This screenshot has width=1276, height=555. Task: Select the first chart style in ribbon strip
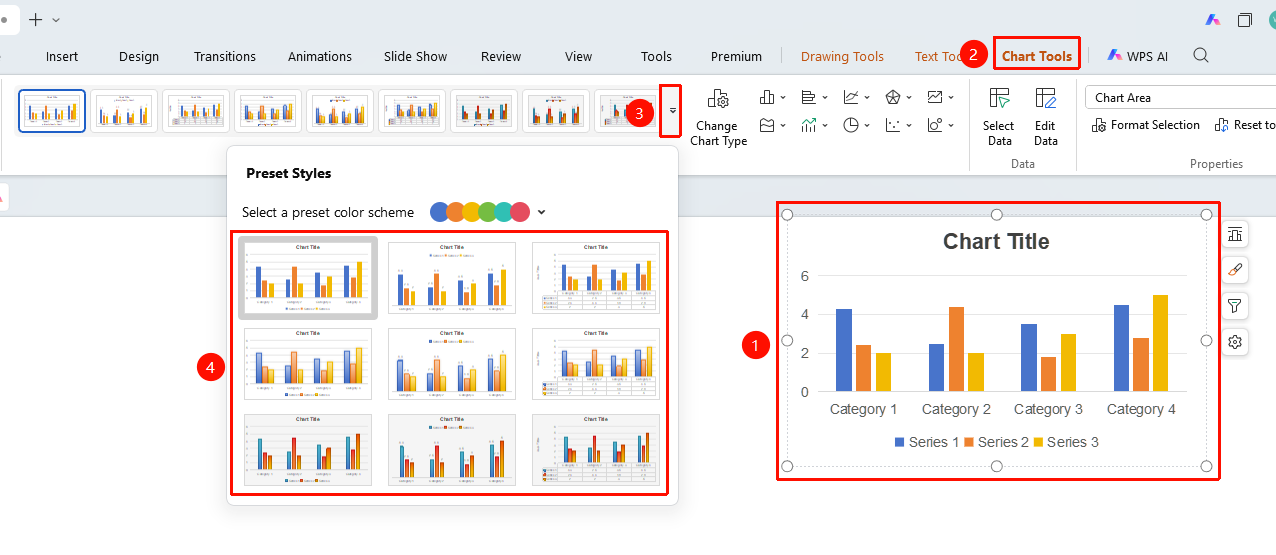pos(52,110)
